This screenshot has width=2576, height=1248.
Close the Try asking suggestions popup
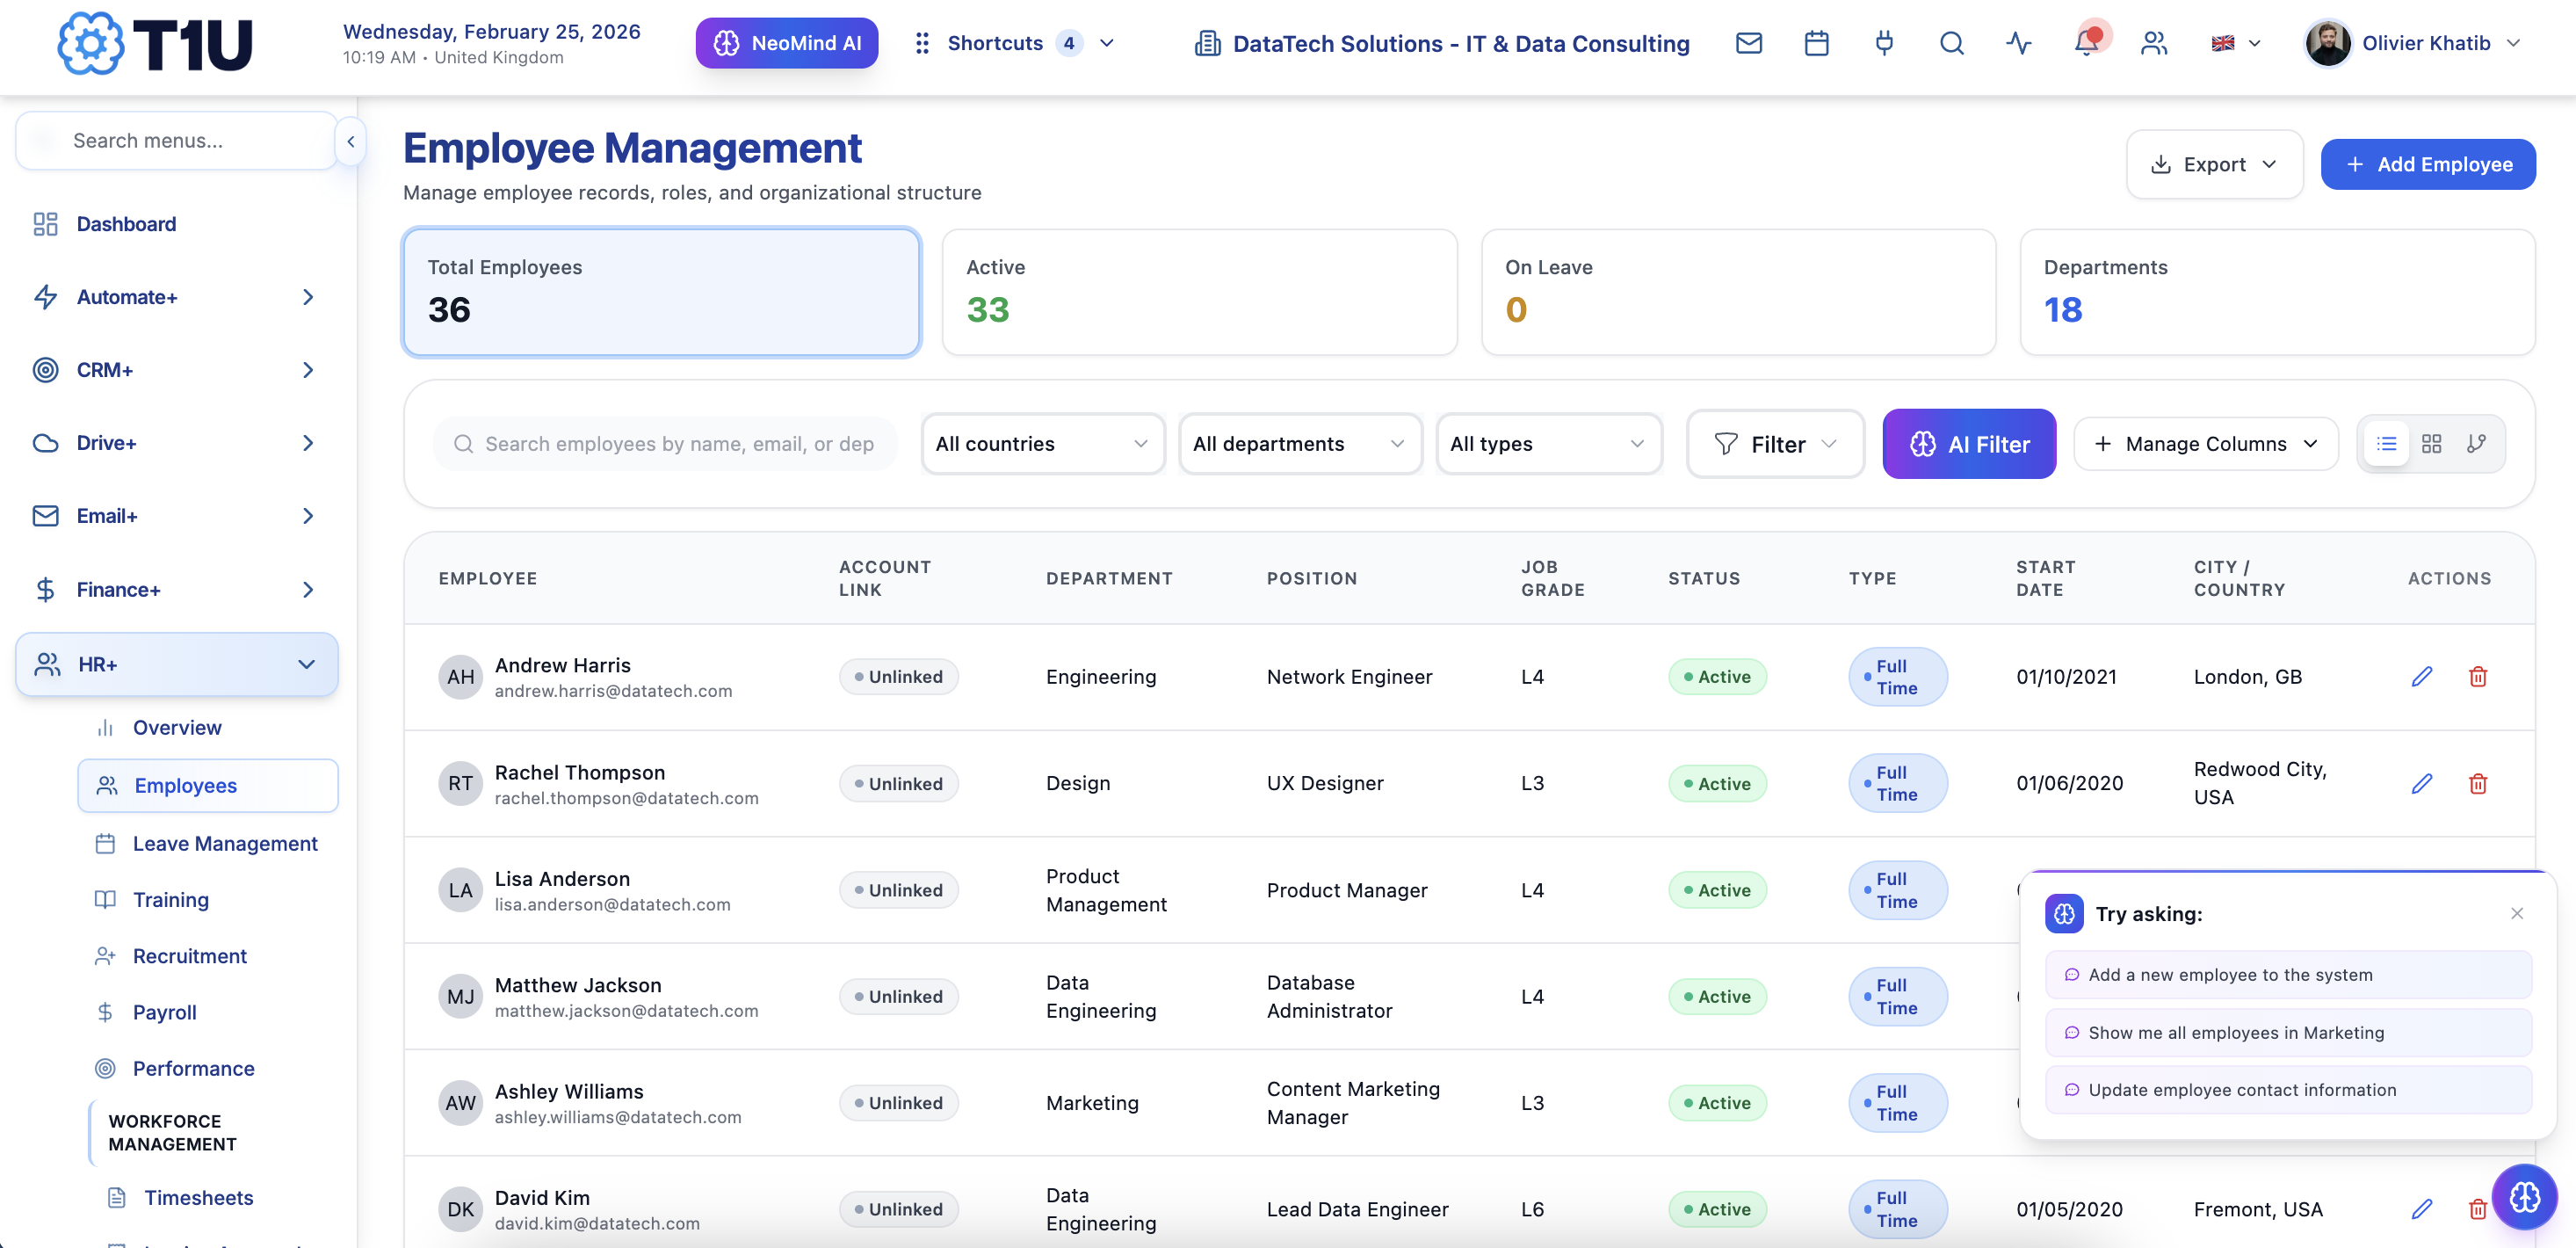pos(2516,913)
